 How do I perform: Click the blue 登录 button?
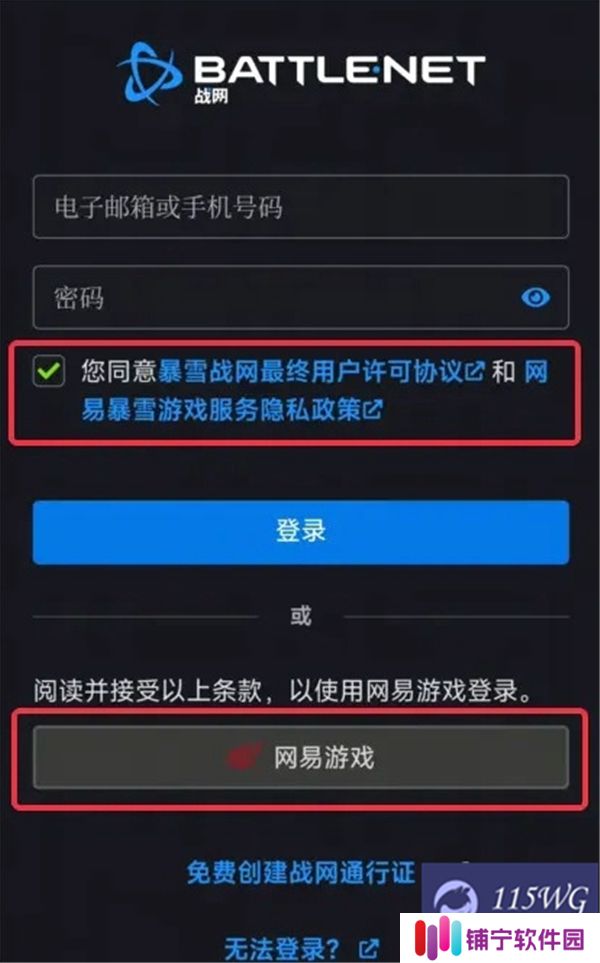tap(301, 532)
